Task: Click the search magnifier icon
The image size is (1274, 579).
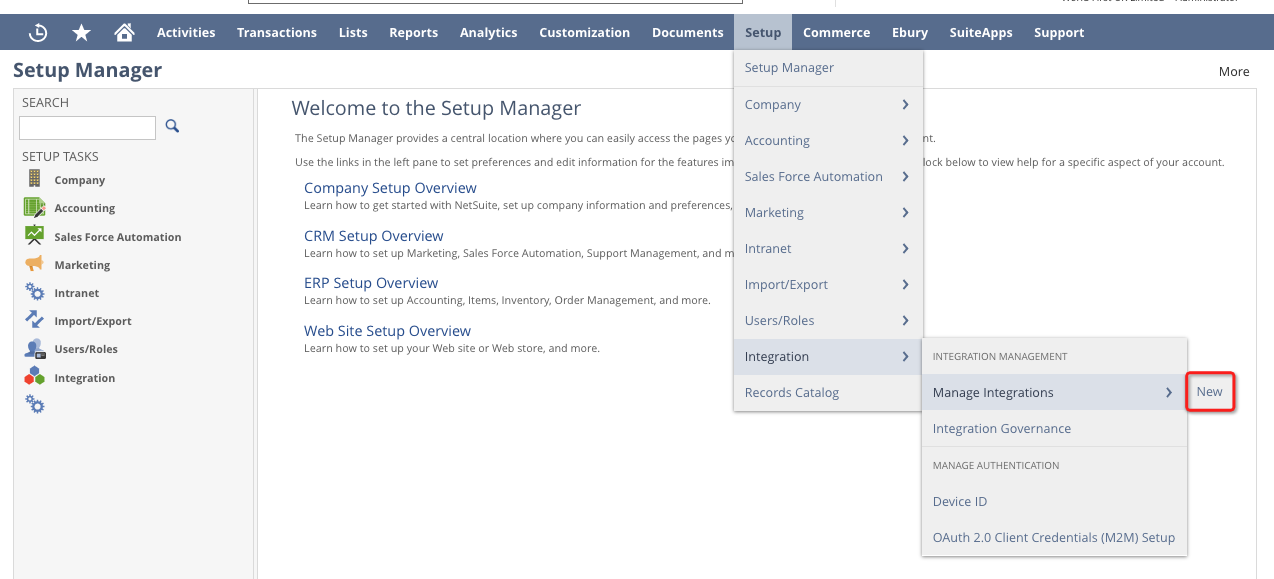Action: coord(172,126)
